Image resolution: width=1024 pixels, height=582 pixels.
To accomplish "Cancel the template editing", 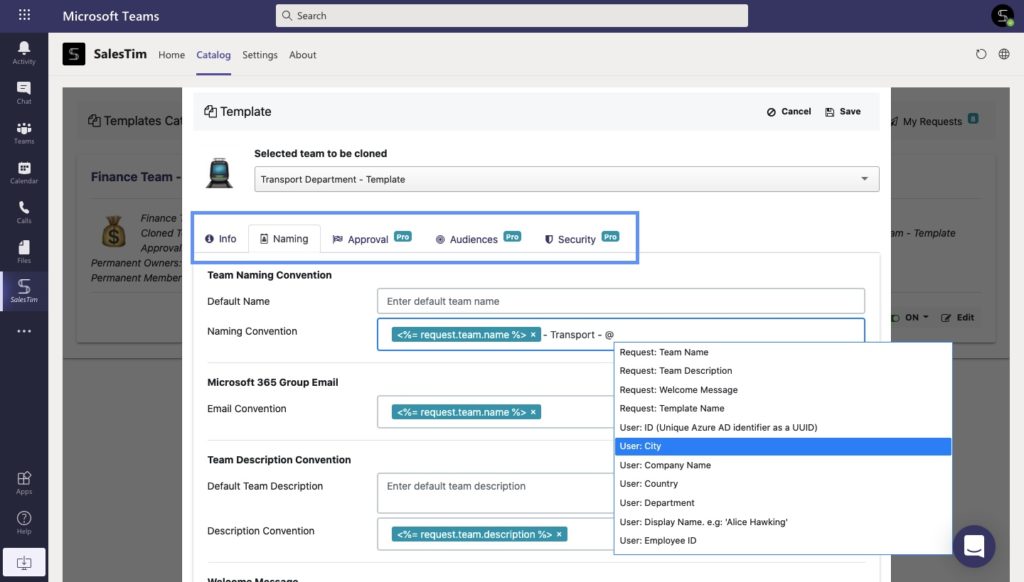I will pos(789,112).
